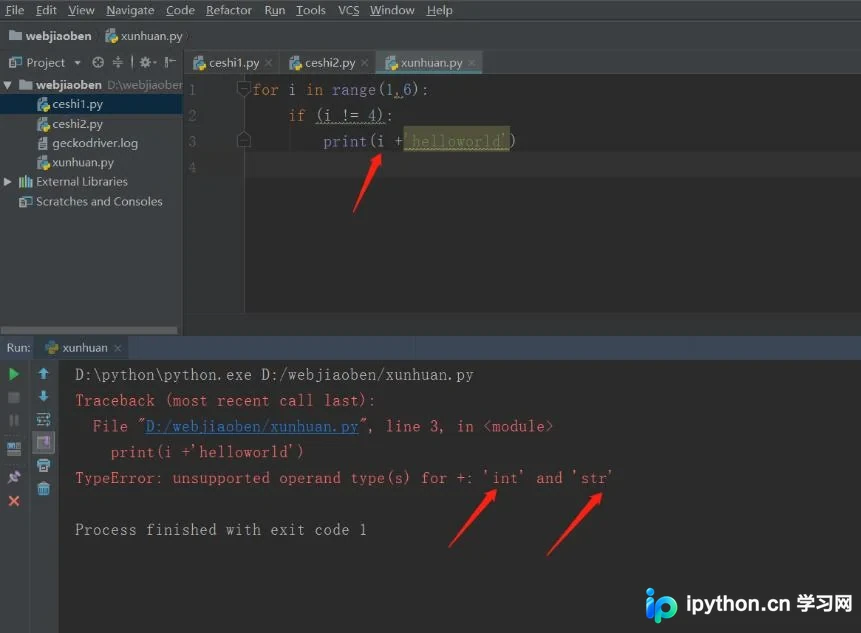The image size is (861, 633).
Task: Open the Project view dropdown arrow
Action: click(77, 63)
